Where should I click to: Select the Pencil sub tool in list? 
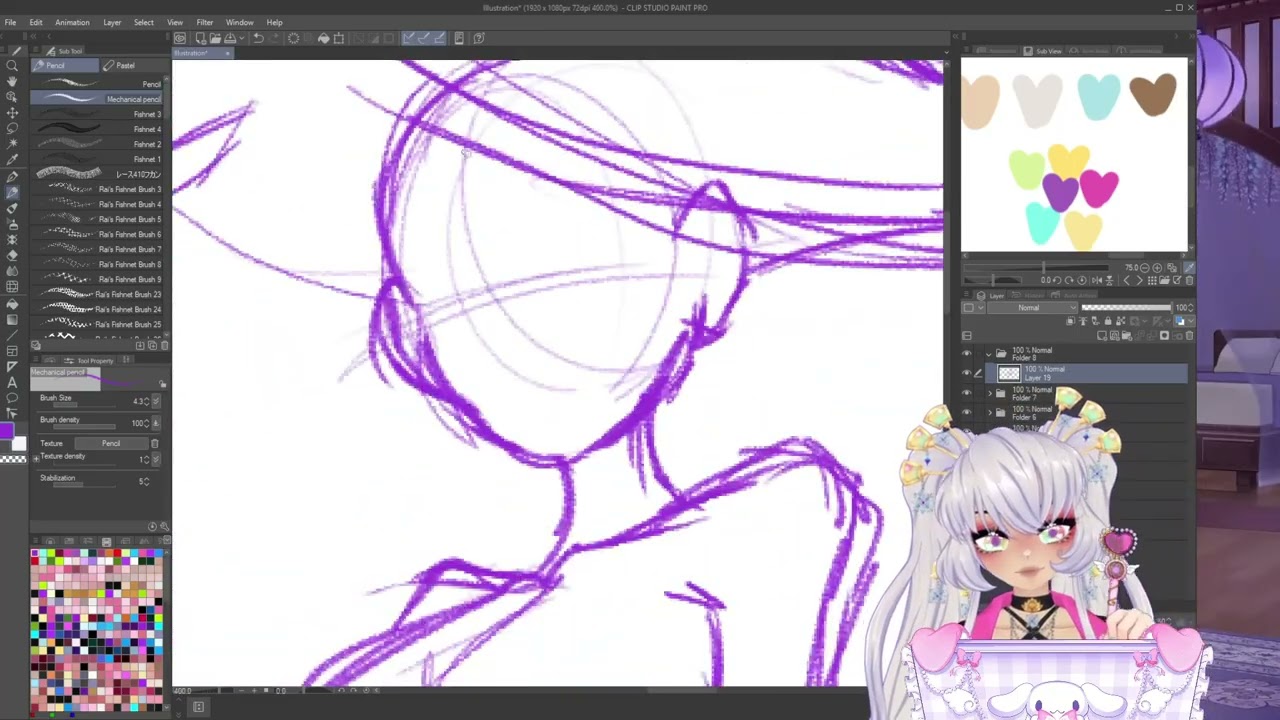click(97, 84)
